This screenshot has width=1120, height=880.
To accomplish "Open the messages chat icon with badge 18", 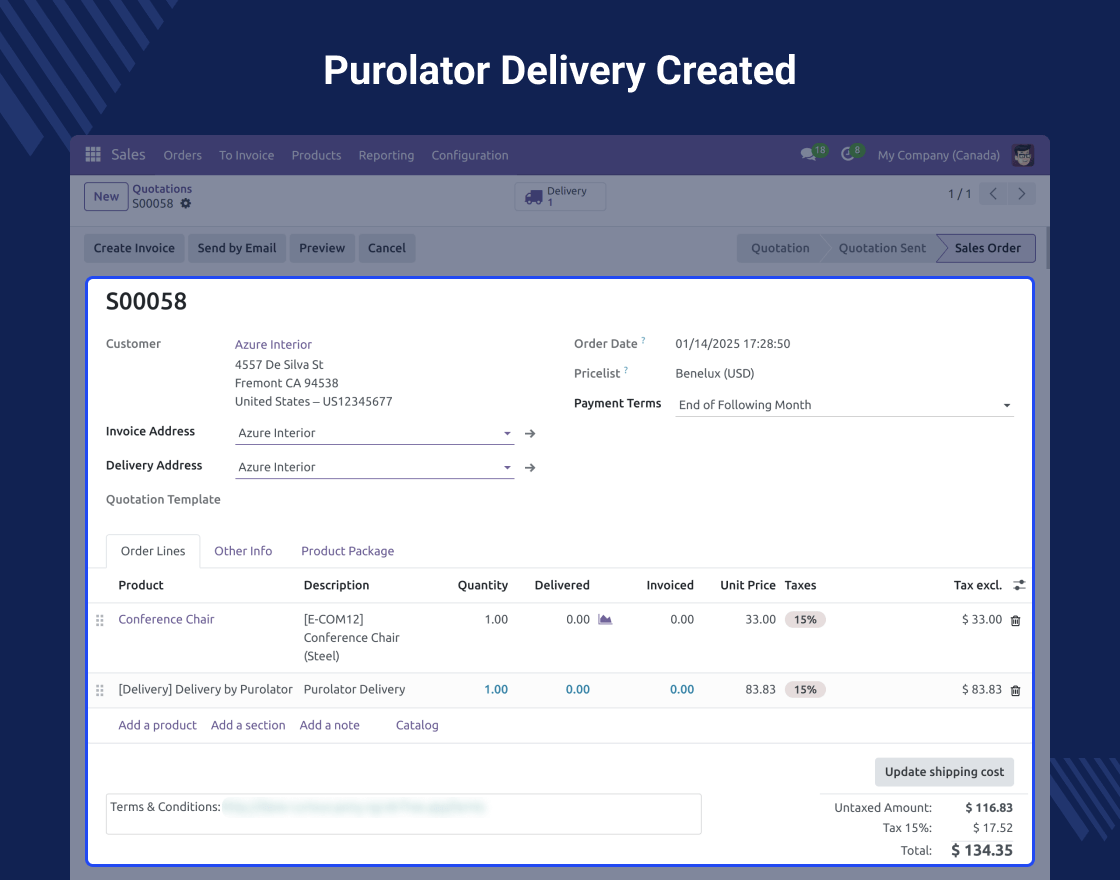I will 809,154.
